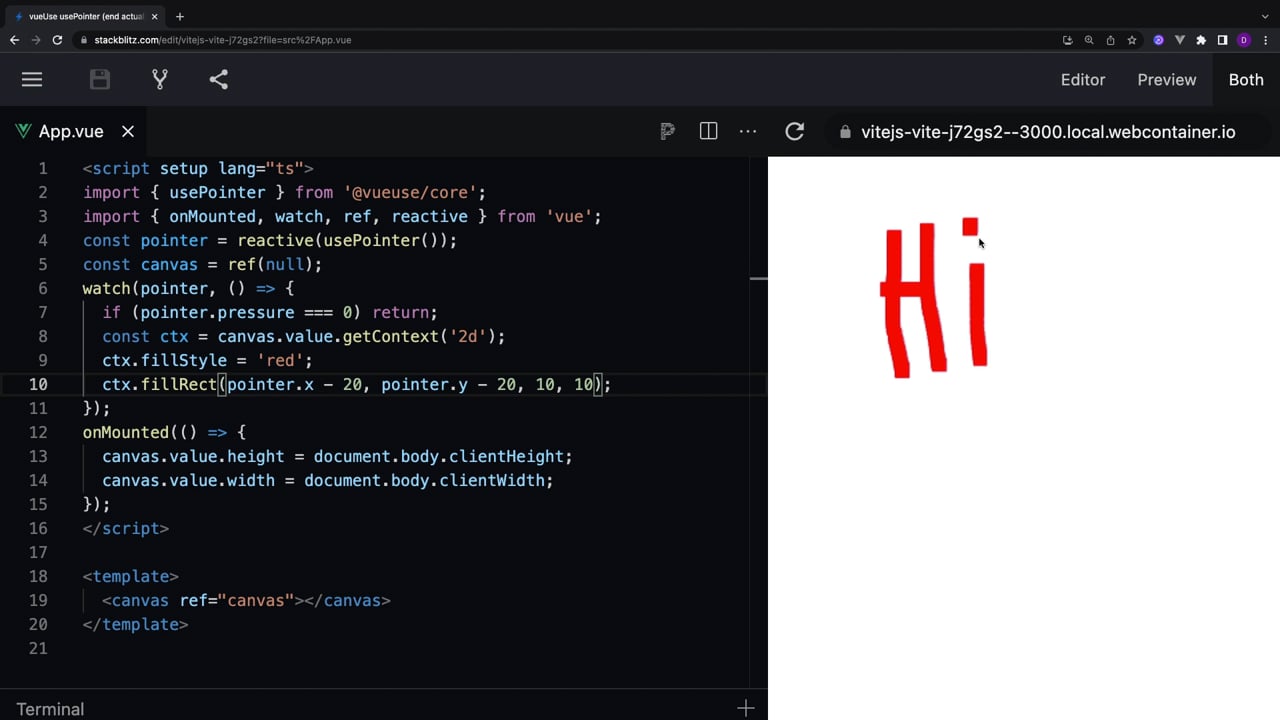Switch to Preview view
The height and width of the screenshot is (720, 1280).
[1167, 80]
